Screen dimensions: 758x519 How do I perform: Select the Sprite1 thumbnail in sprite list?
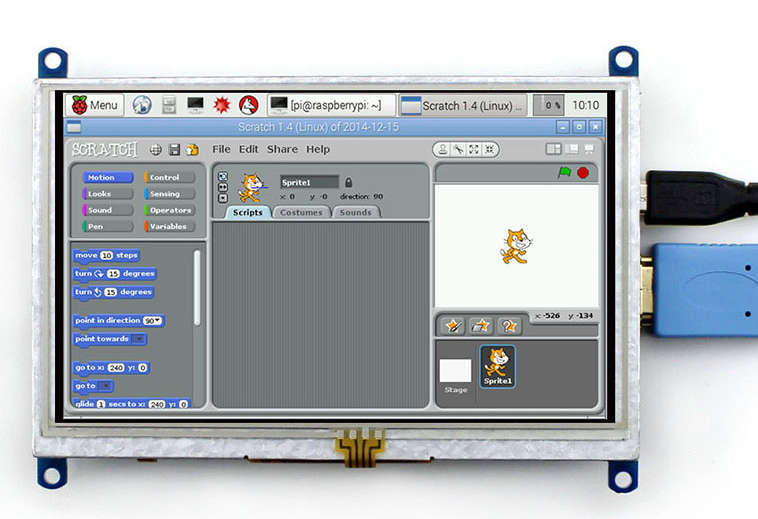(x=497, y=367)
